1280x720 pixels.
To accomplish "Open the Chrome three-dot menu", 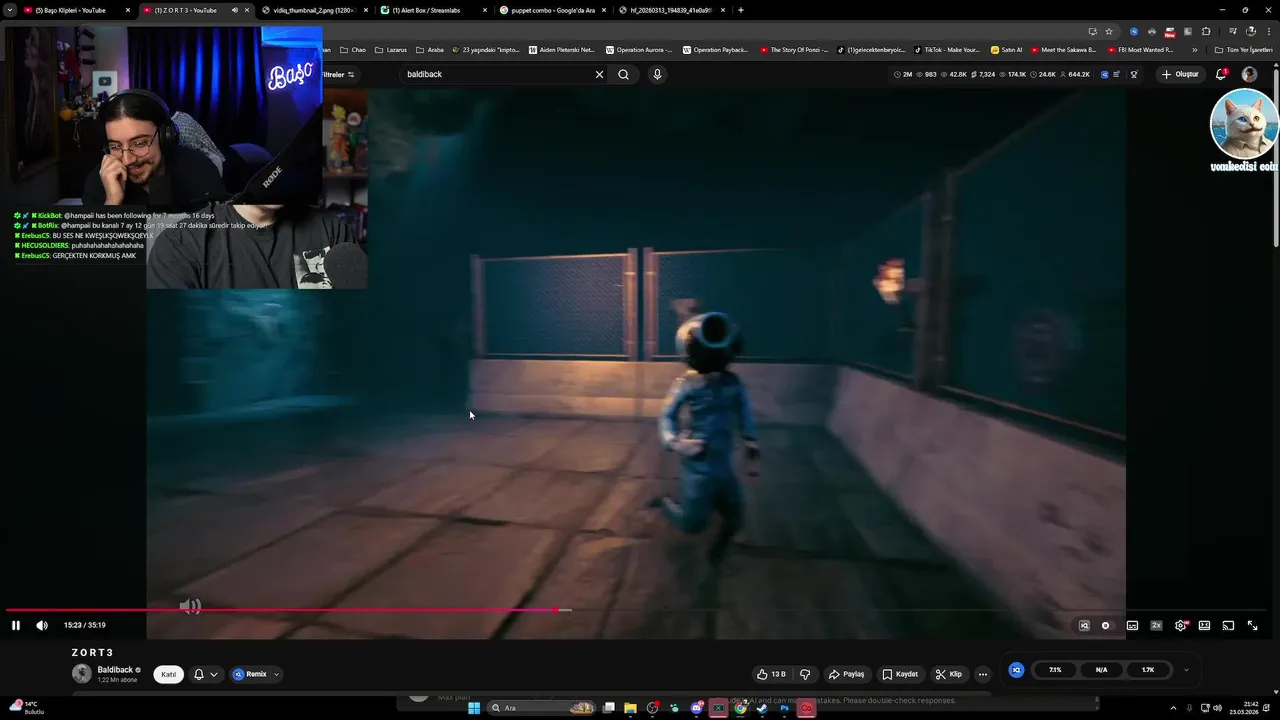I will pyautogui.click(x=1268, y=31).
